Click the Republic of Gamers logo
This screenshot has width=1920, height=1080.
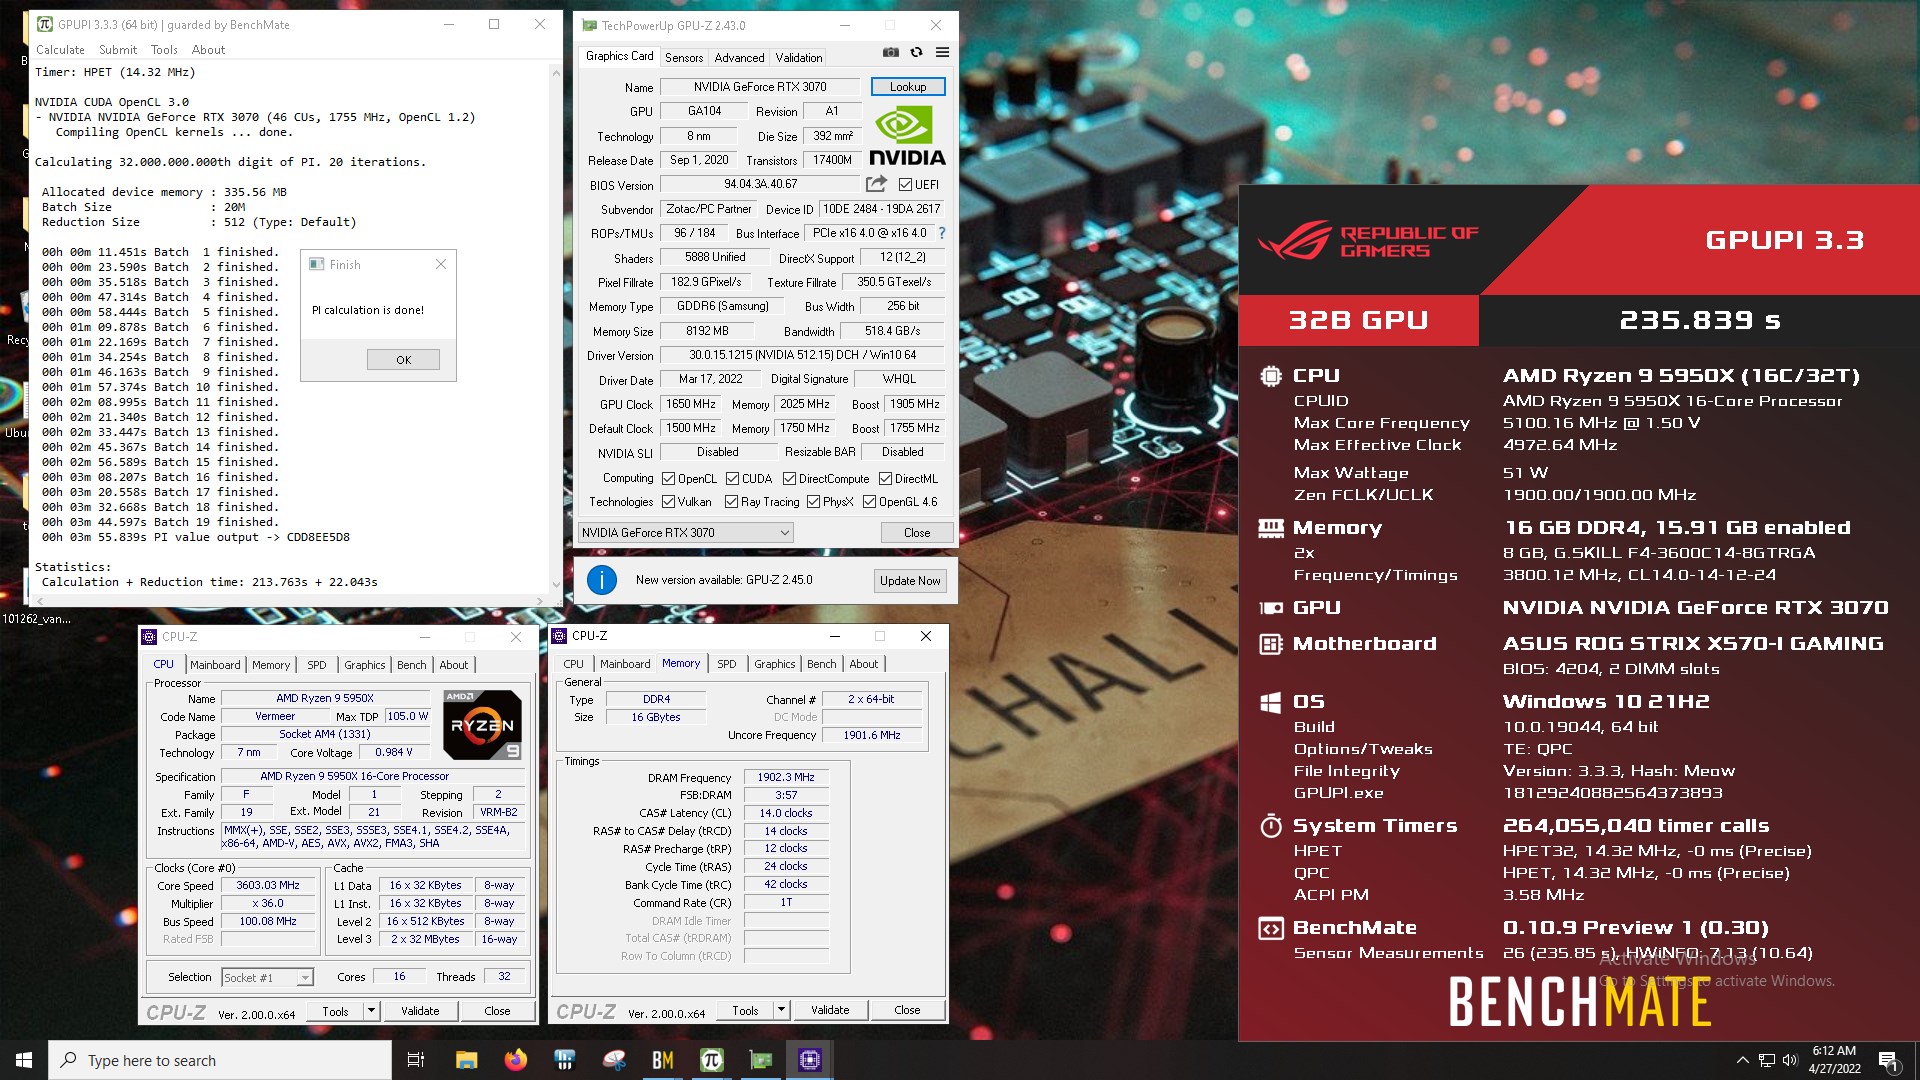(1368, 240)
